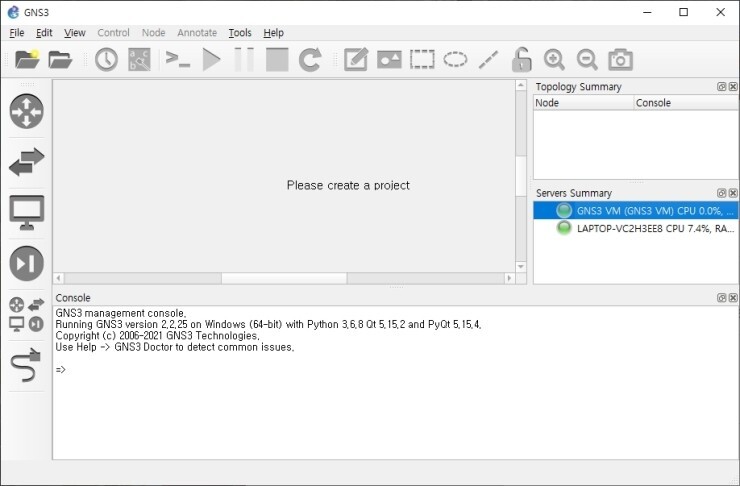Select the Insert picture tool
This screenshot has height=486, width=740.
[389, 60]
